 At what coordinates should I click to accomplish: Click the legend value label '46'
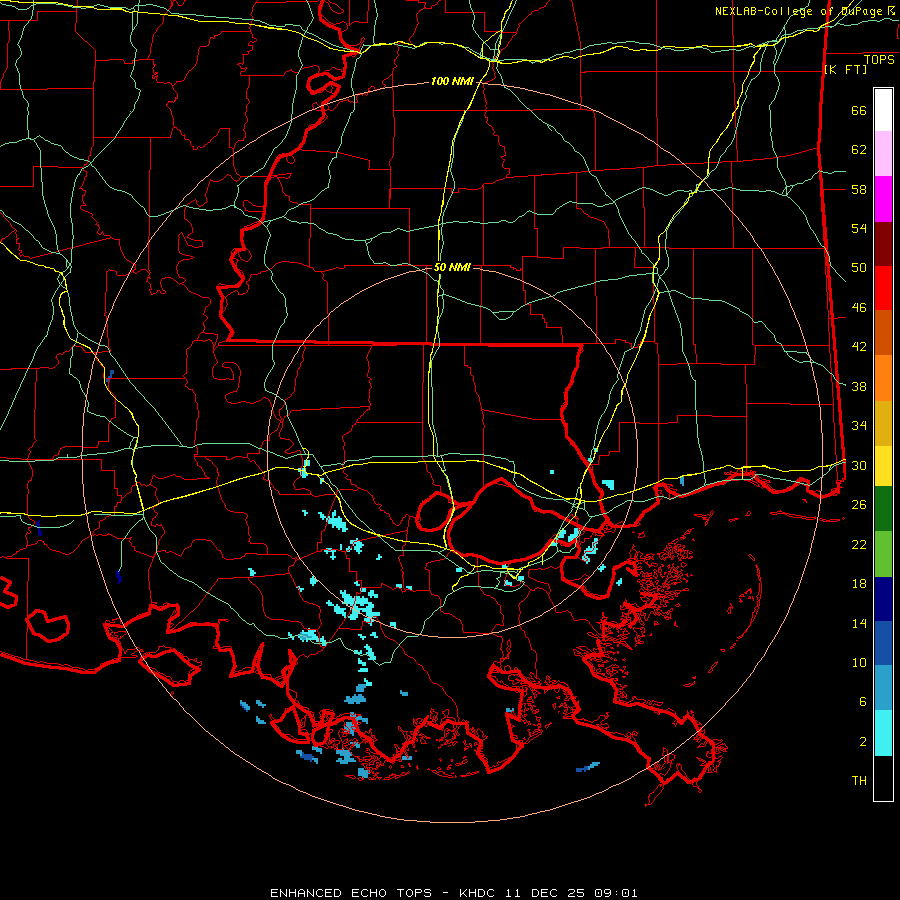pyautogui.click(x=859, y=308)
